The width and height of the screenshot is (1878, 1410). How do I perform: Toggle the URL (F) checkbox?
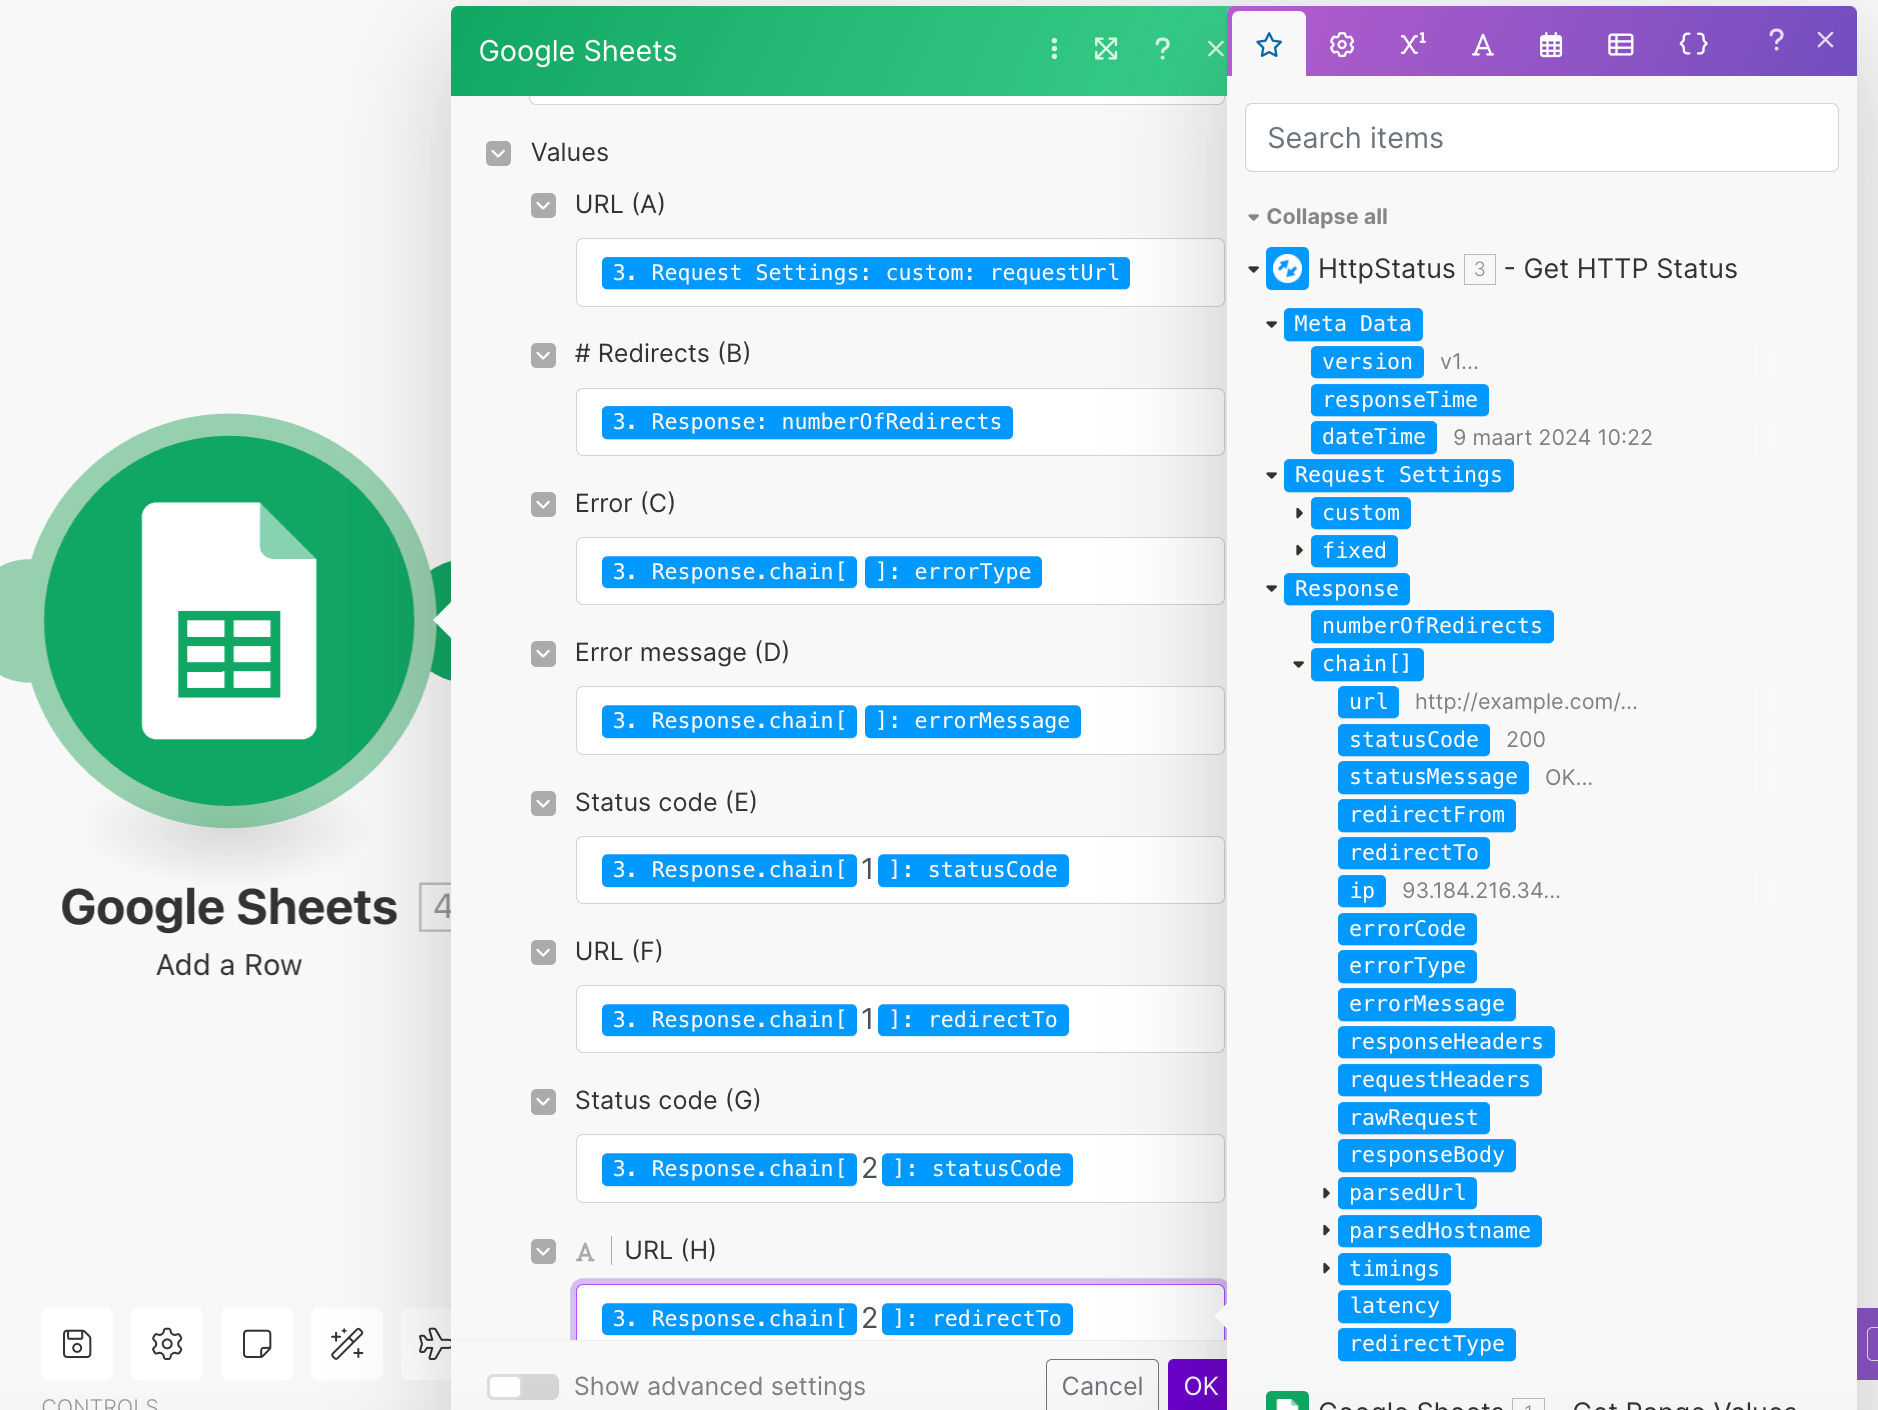tap(543, 952)
